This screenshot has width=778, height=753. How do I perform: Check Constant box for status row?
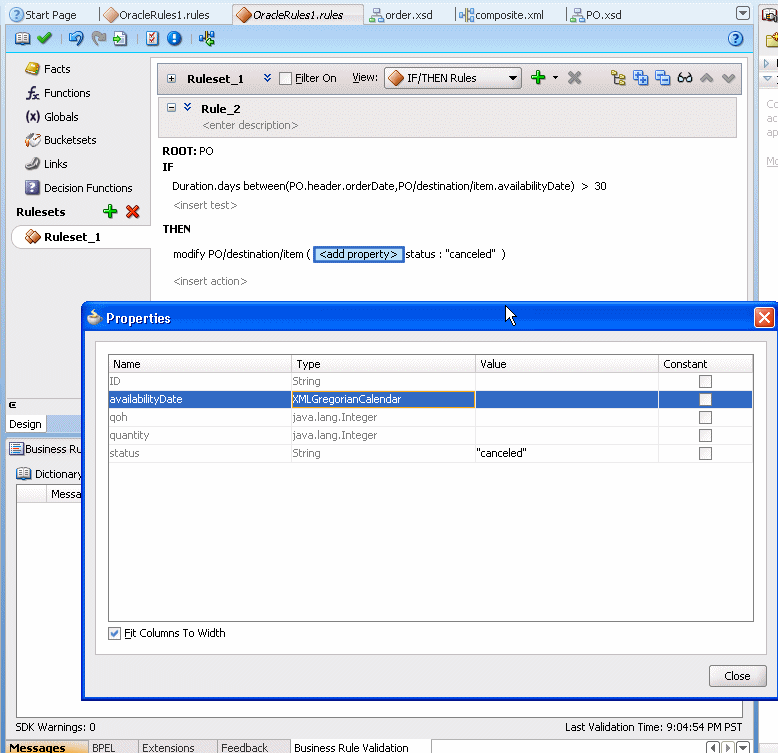705,453
